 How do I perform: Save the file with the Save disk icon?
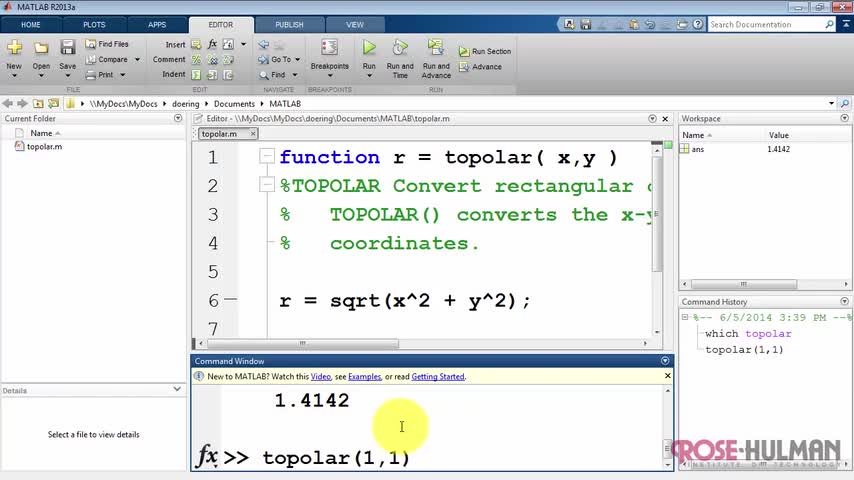(x=68, y=48)
